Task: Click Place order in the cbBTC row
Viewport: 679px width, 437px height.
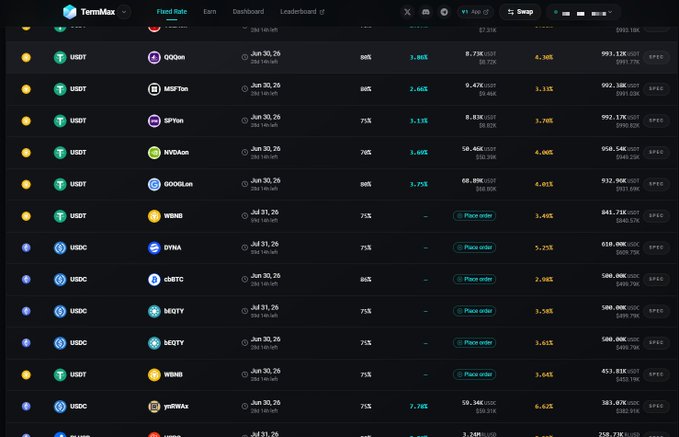Action: pos(474,279)
